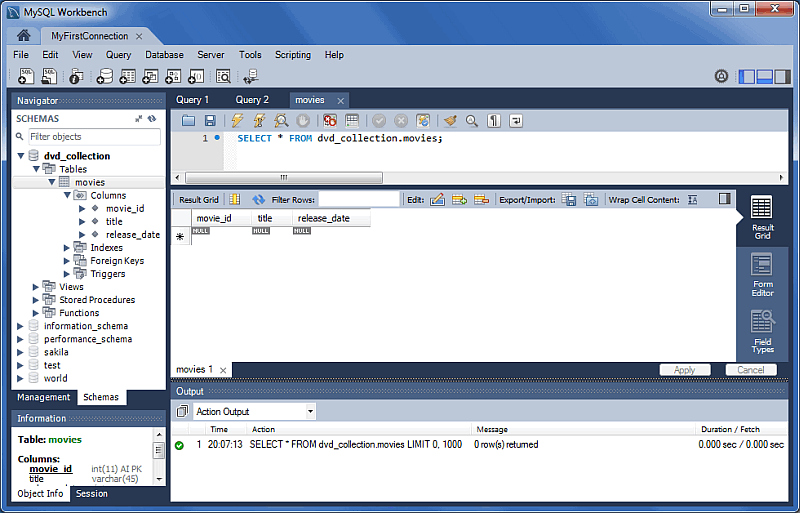This screenshot has height=513, width=800.
Task: Delete selected rows from result grid
Action: point(481,200)
